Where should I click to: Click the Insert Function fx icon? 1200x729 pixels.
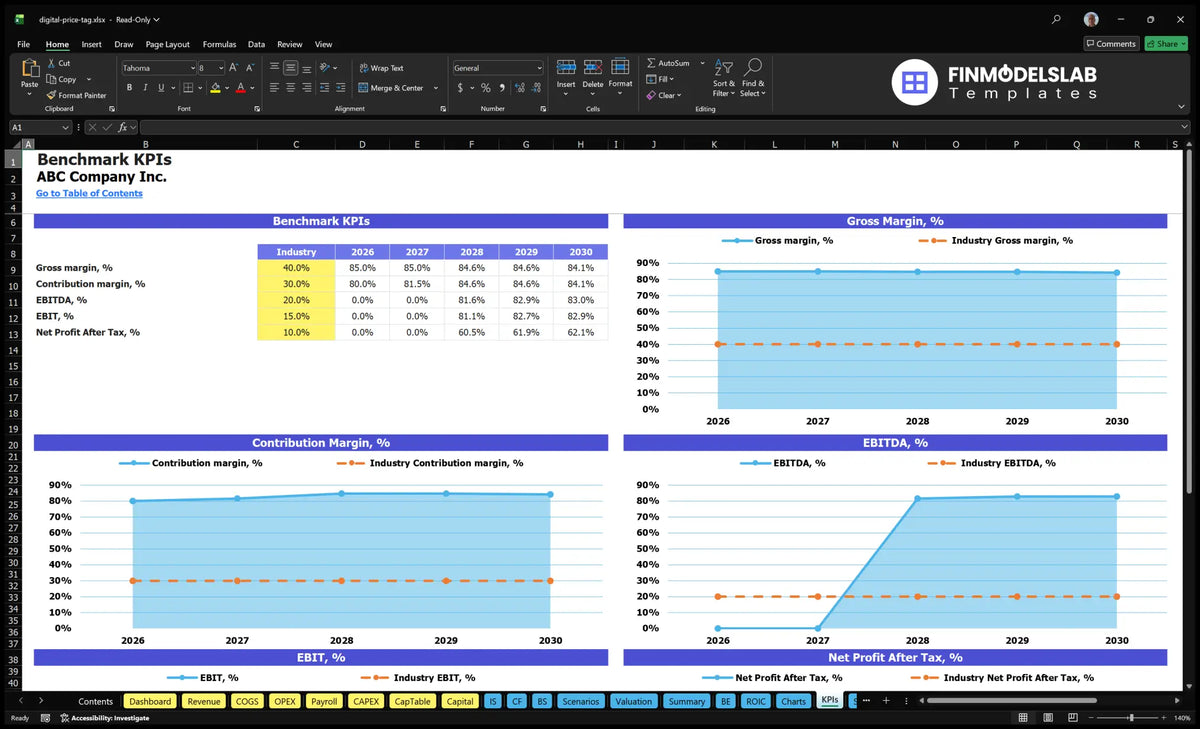point(123,127)
